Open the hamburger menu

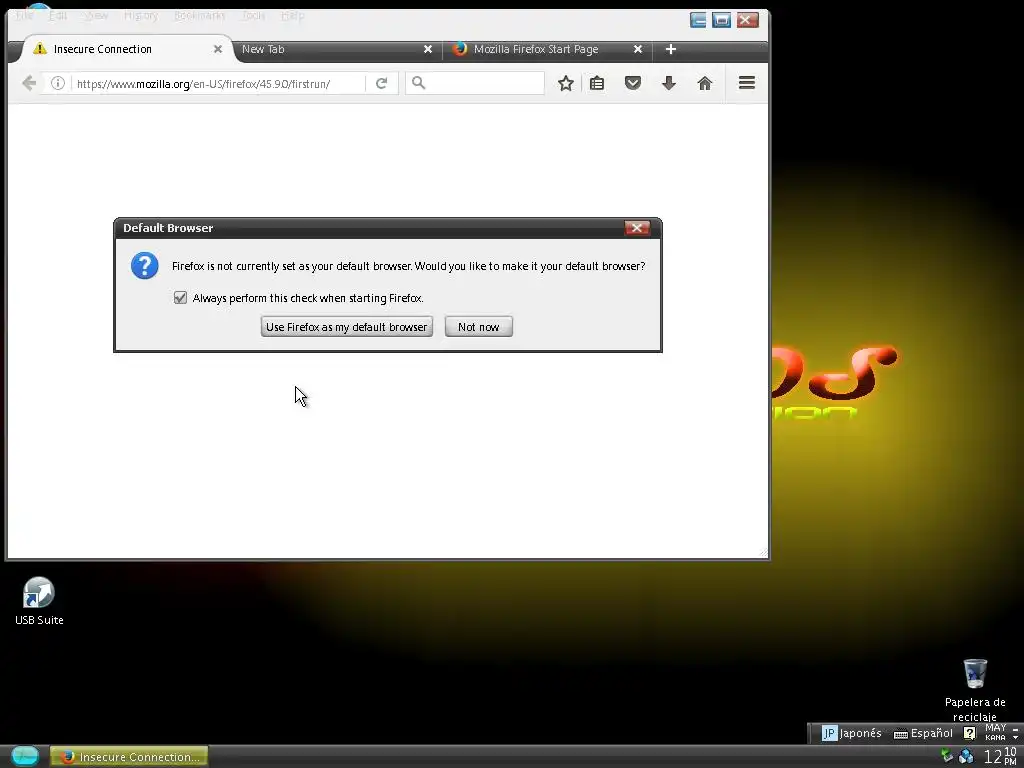[x=746, y=83]
